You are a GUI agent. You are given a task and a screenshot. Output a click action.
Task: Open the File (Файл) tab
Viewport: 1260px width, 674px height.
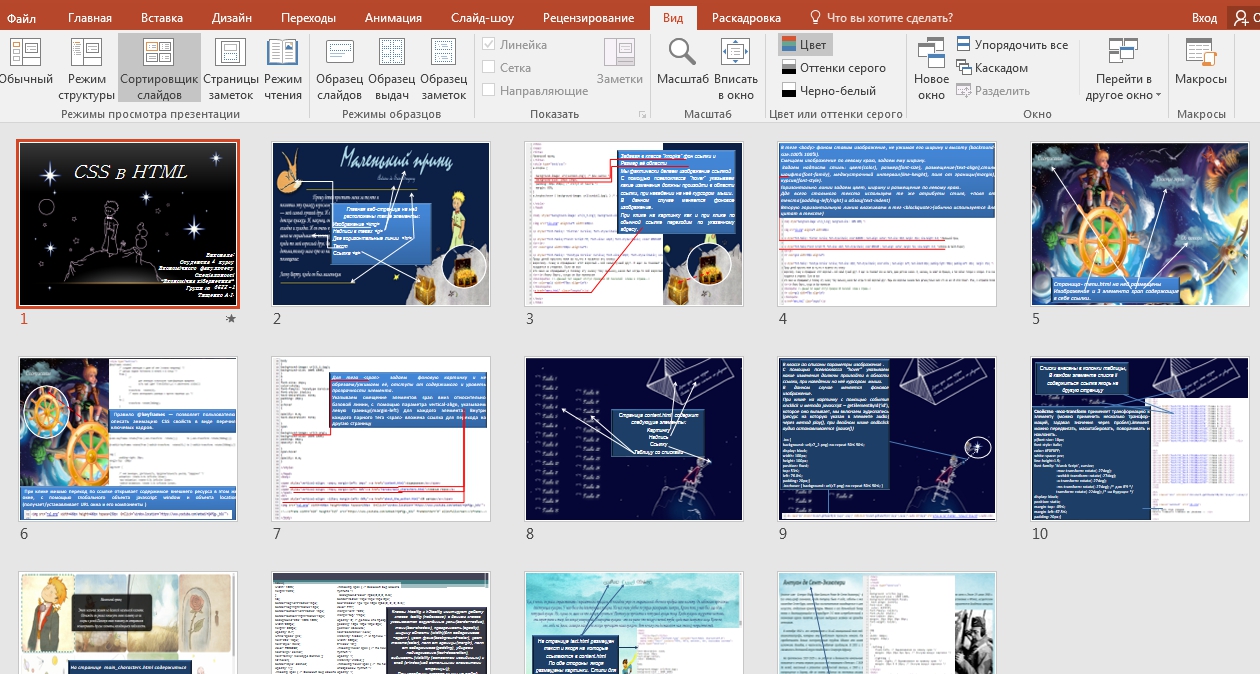[x=21, y=17]
